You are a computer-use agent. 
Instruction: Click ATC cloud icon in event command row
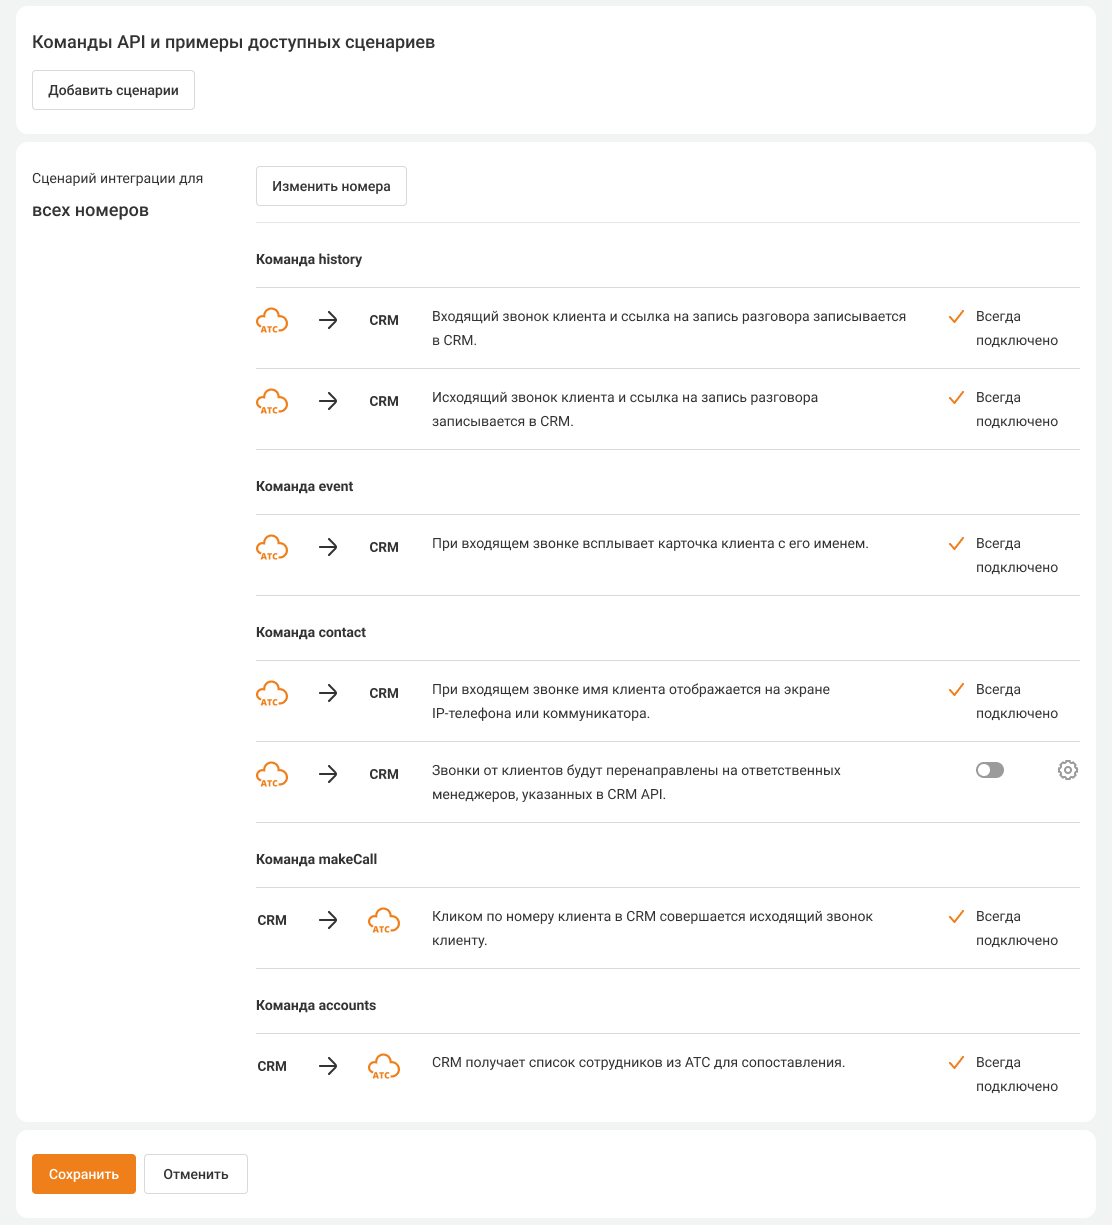point(272,548)
